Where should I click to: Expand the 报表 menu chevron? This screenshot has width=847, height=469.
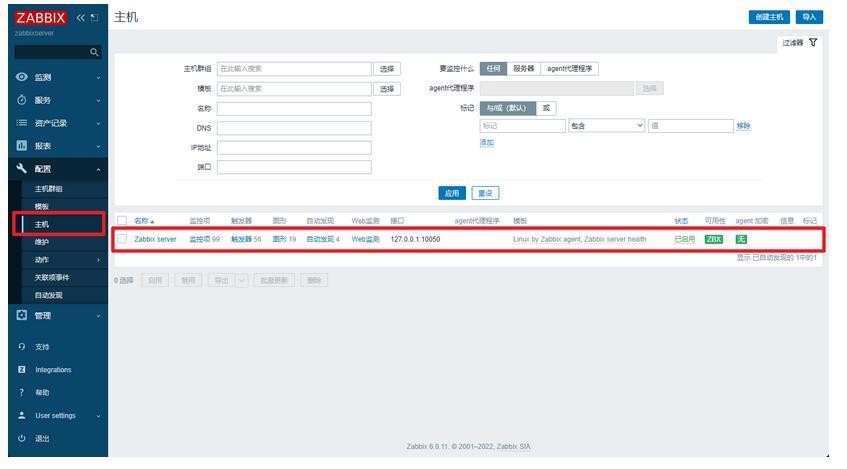[98, 146]
